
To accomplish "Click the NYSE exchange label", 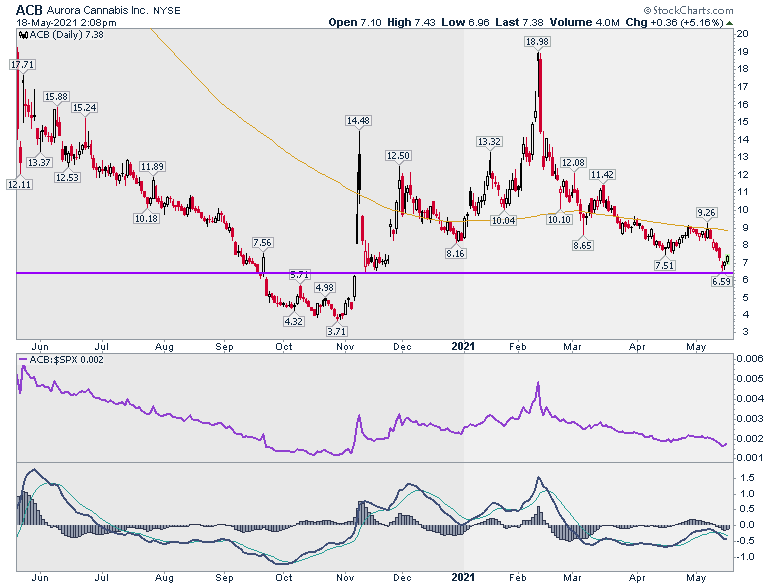I will 167,10.
